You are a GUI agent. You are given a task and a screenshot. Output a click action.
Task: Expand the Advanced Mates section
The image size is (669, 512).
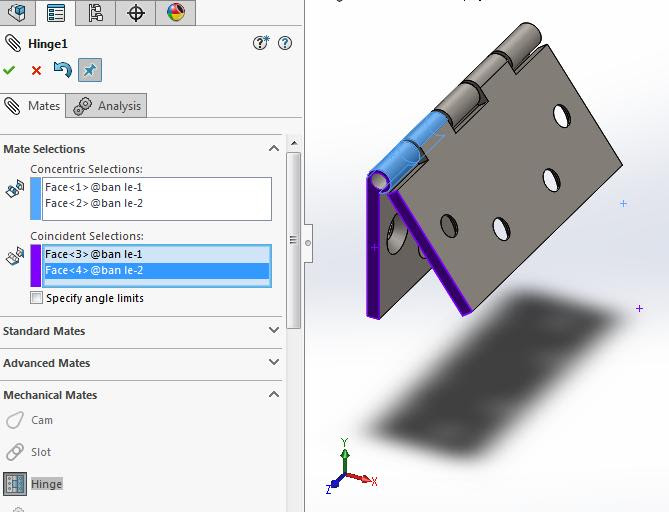point(274,362)
